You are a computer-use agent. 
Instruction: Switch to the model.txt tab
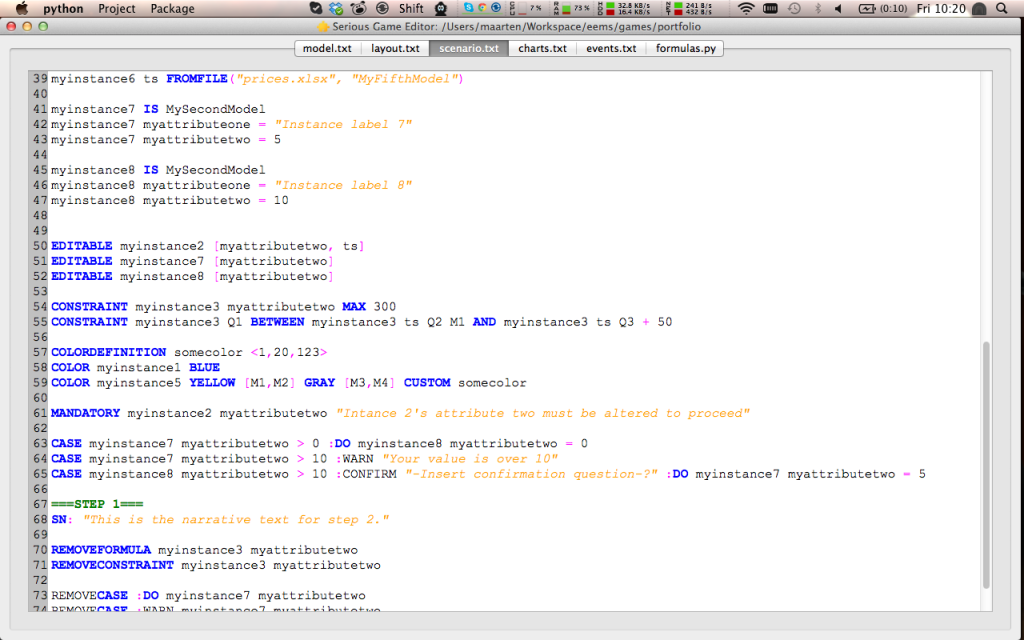(x=327, y=48)
